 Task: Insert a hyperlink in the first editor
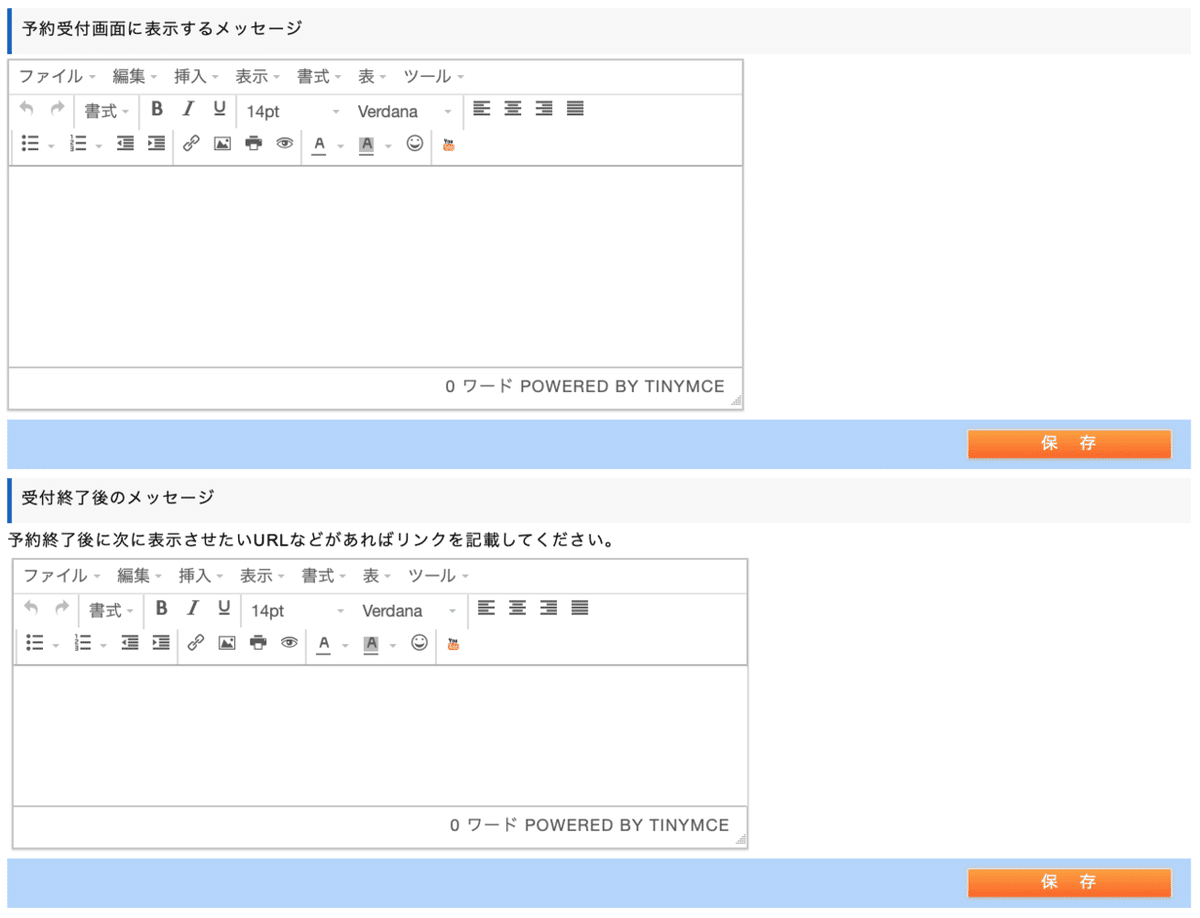pos(192,144)
